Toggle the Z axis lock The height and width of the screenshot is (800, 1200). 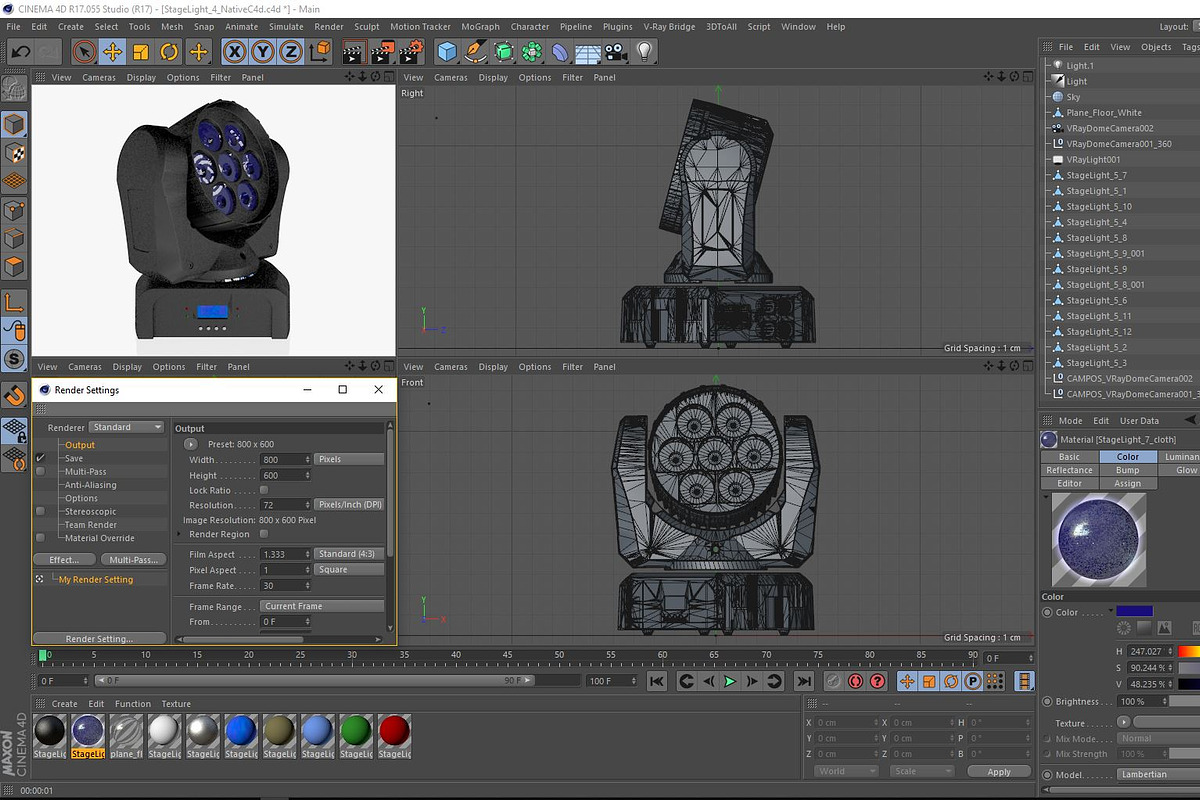291,51
